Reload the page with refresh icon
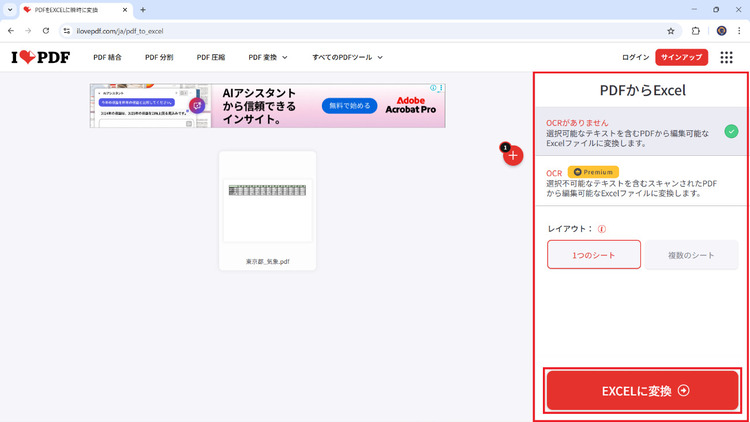The width and height of the screenshot is (750, 422). click(x=46, y=31)
